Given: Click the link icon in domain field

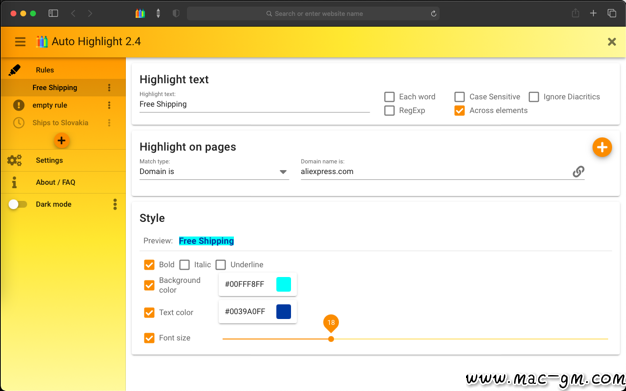Looking at the screenshot, I should (578, 172).
